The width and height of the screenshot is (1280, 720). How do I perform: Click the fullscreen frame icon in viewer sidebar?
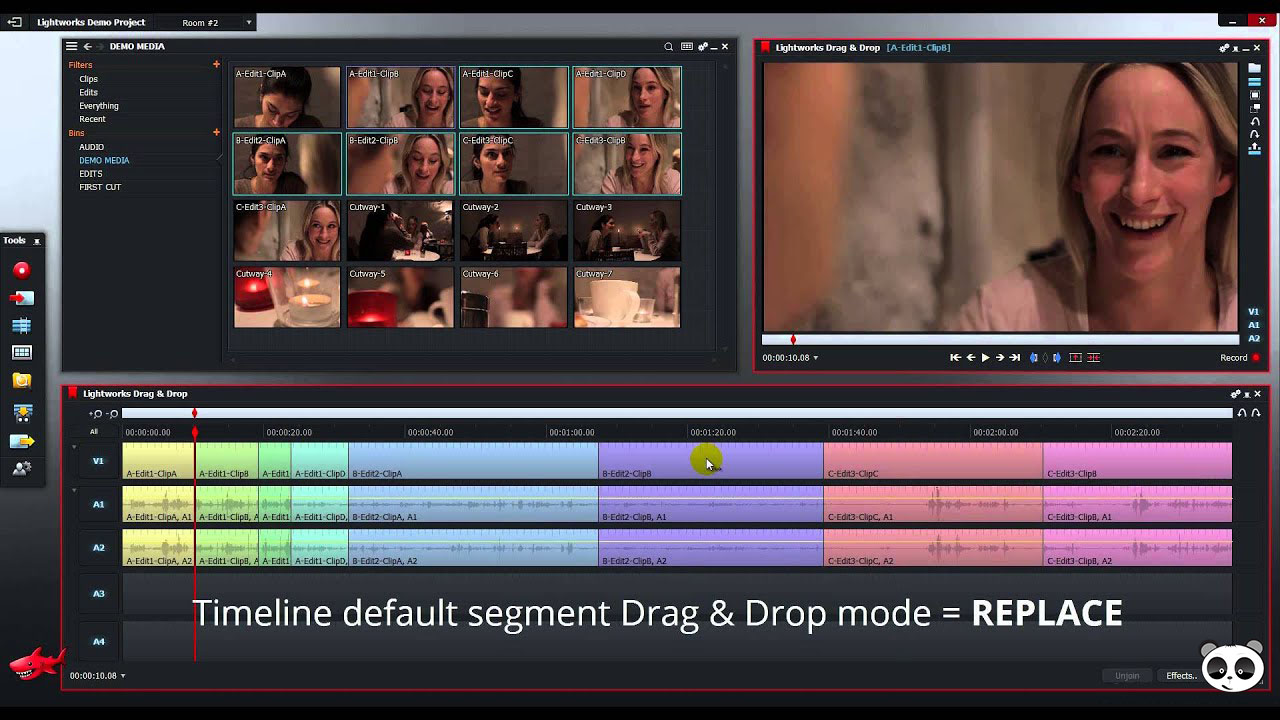pyautogui.click(x=1255, y=95)
